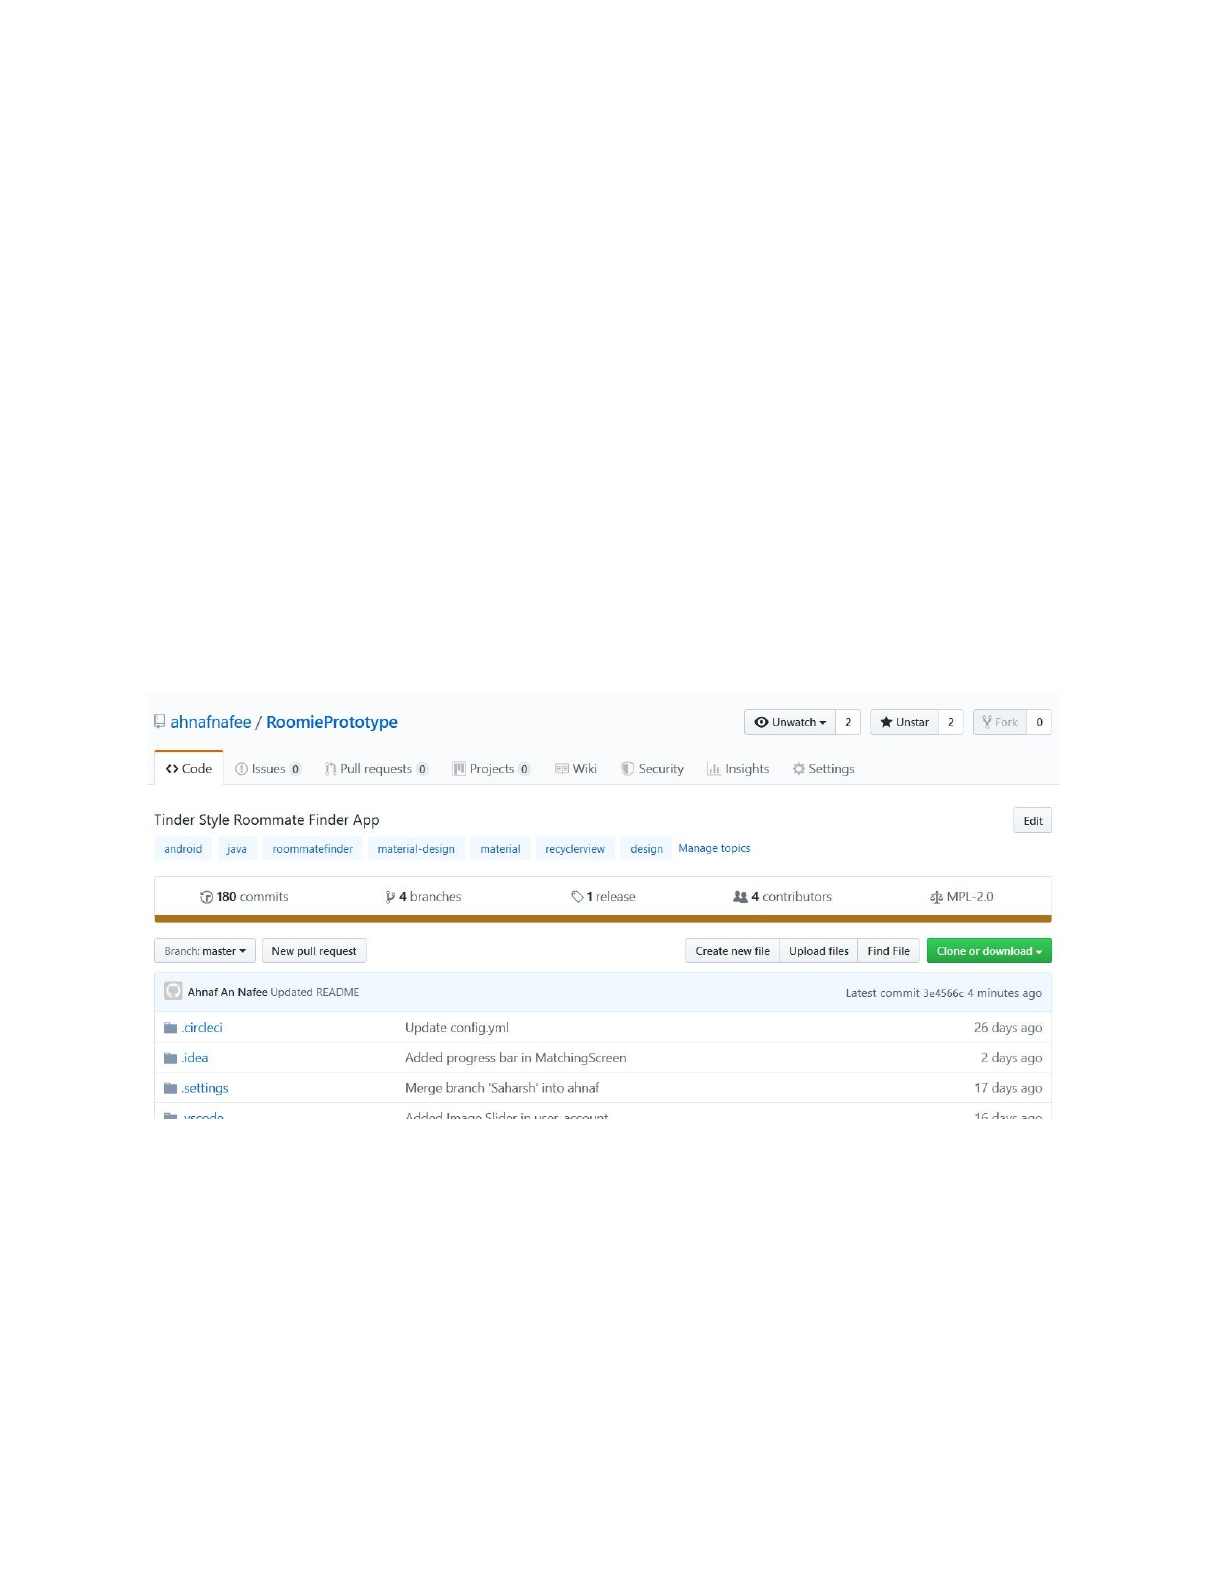1224x1584 pixels.
Task: Open the Updated README commit message
Action: [315, 992]
